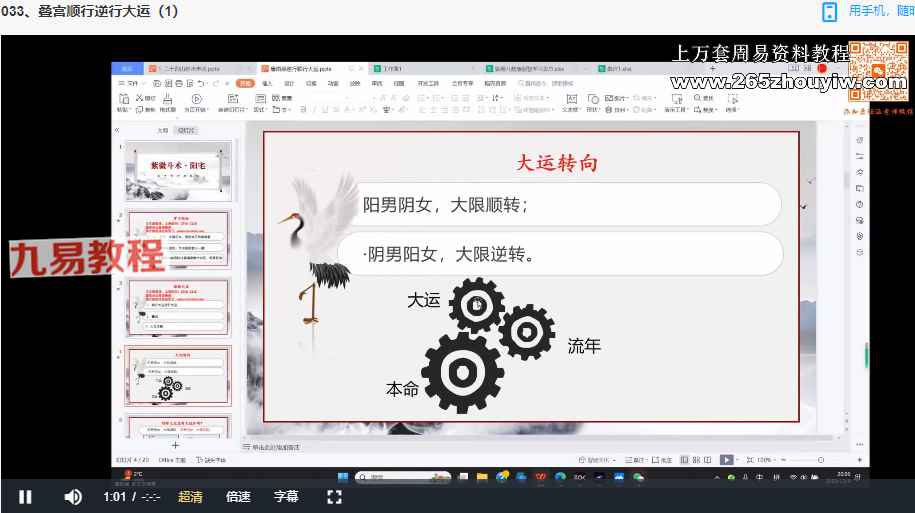Open the 超清 video quality menu
This screenshot has height=513, width=915.
(190, 497)
